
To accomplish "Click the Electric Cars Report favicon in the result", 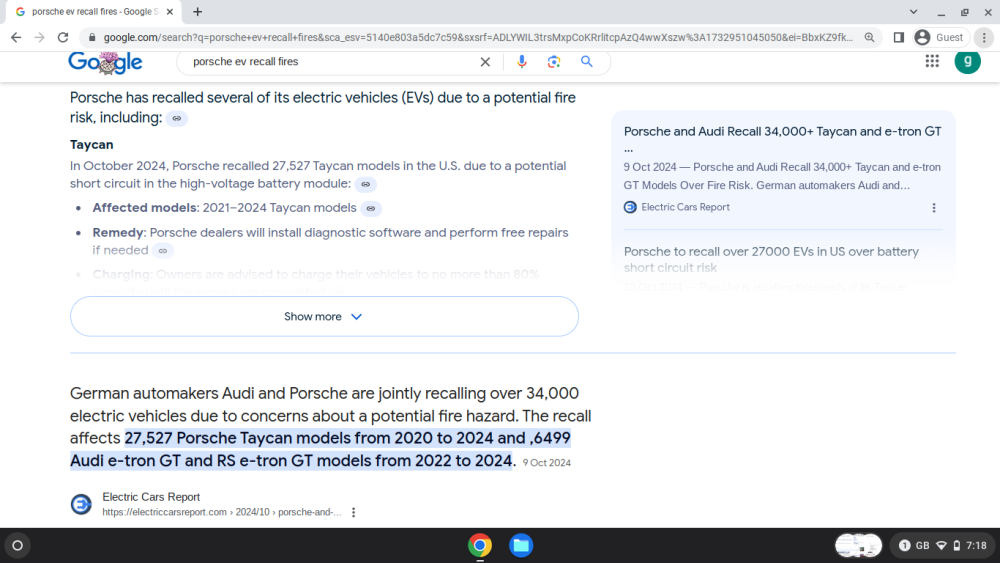I will tap(81, 504).
